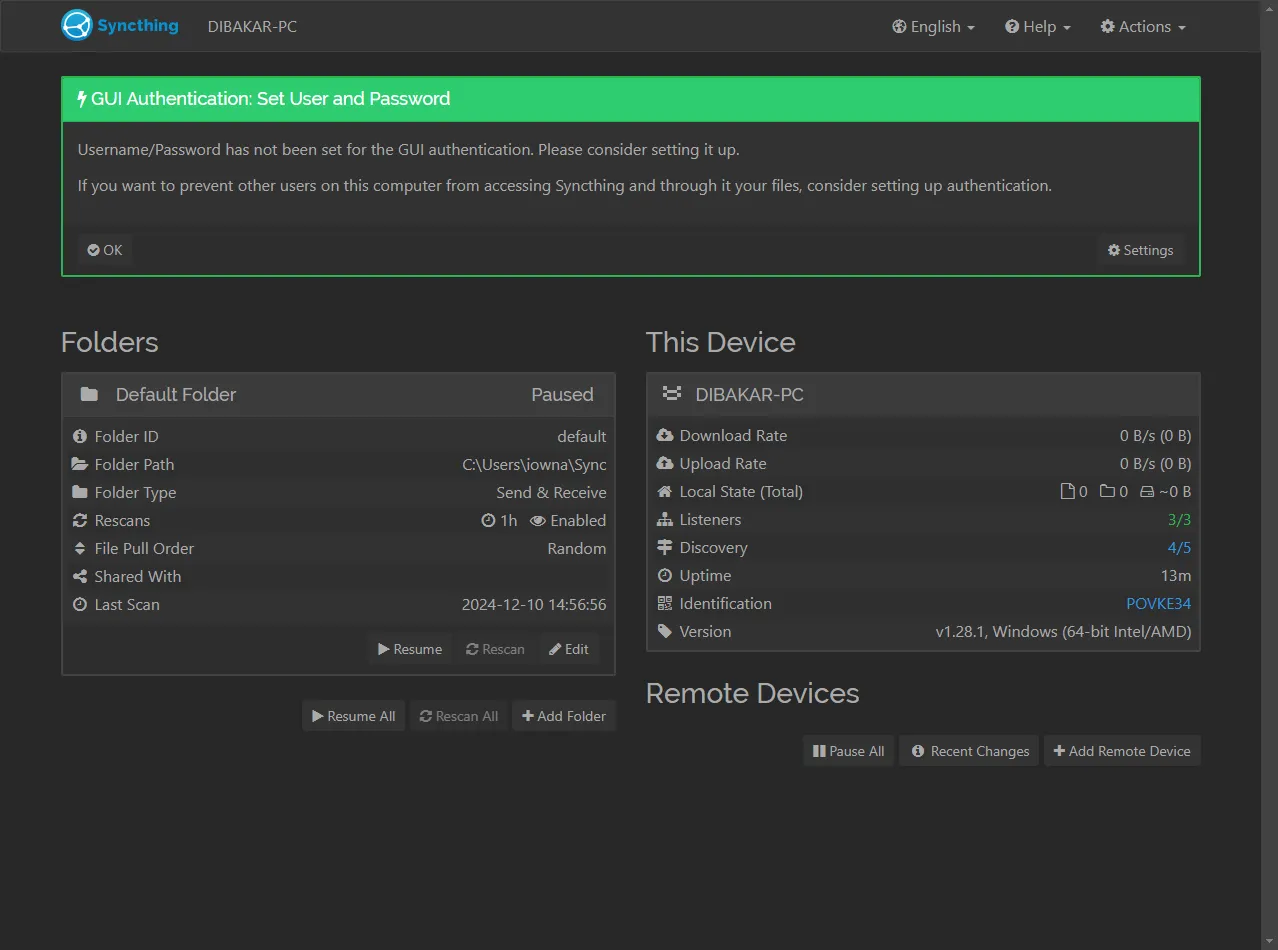1278x950 pixels.
Task: Click the Shared With share icon
Action: tap(80, 577)
